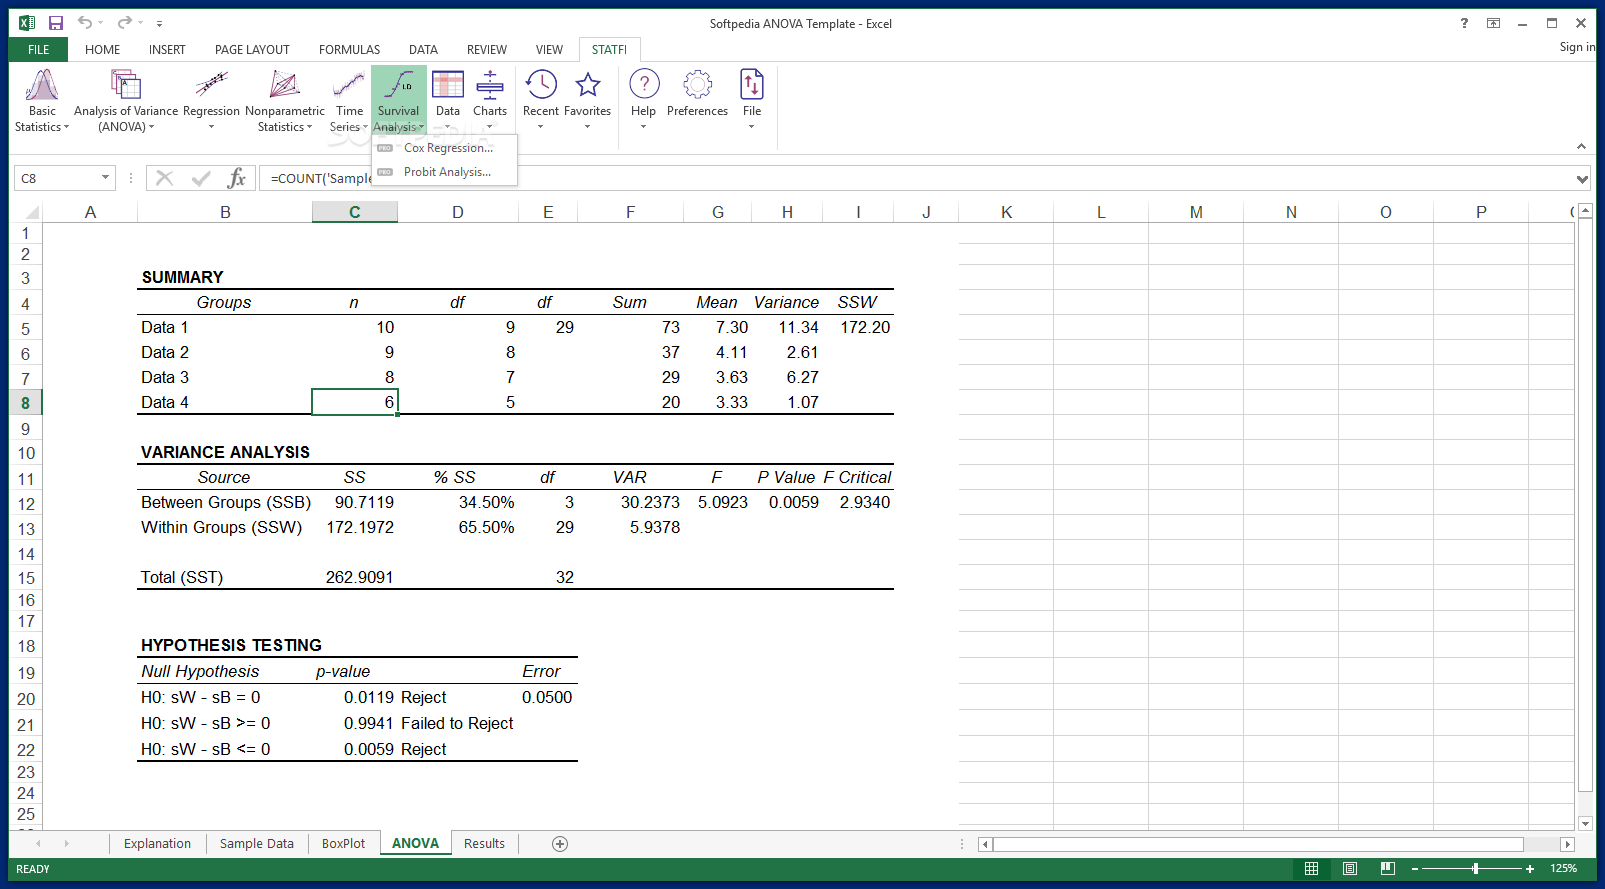Viewport: 1605px width, 889px height.
Task: Open Recent analyses menu
Action: [x=541, y=100]
